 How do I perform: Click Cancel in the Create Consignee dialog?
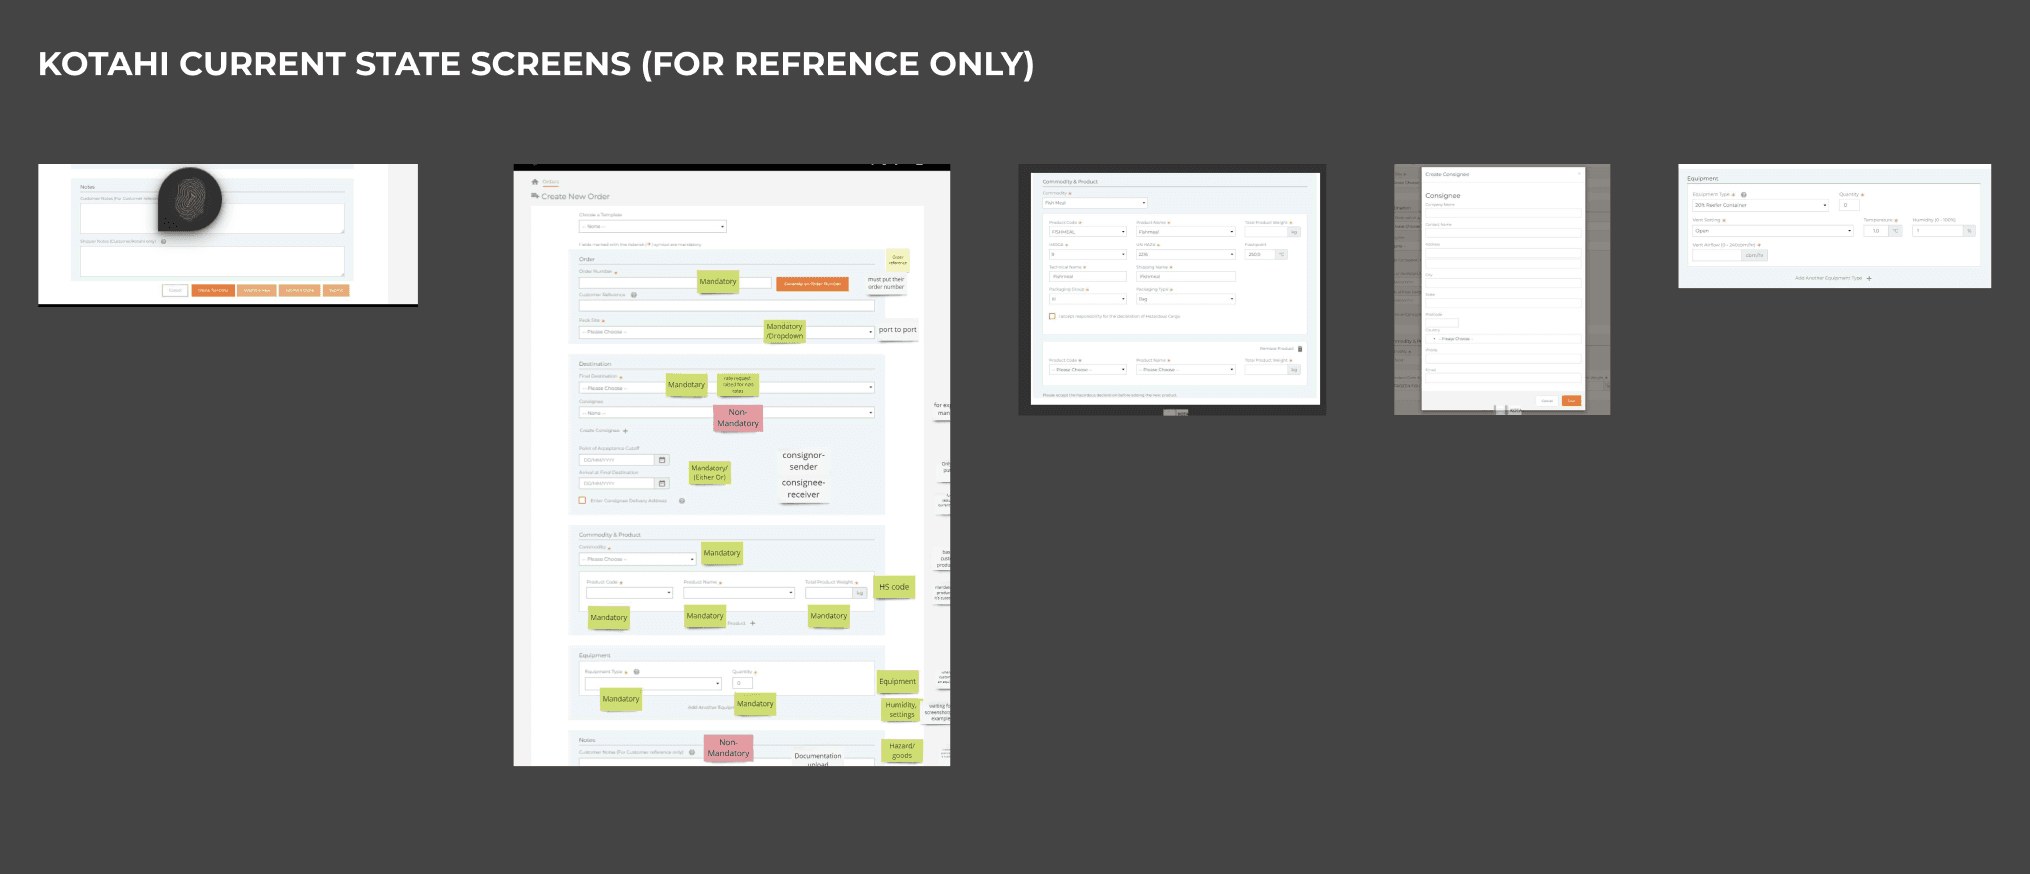coord(1547,401)
